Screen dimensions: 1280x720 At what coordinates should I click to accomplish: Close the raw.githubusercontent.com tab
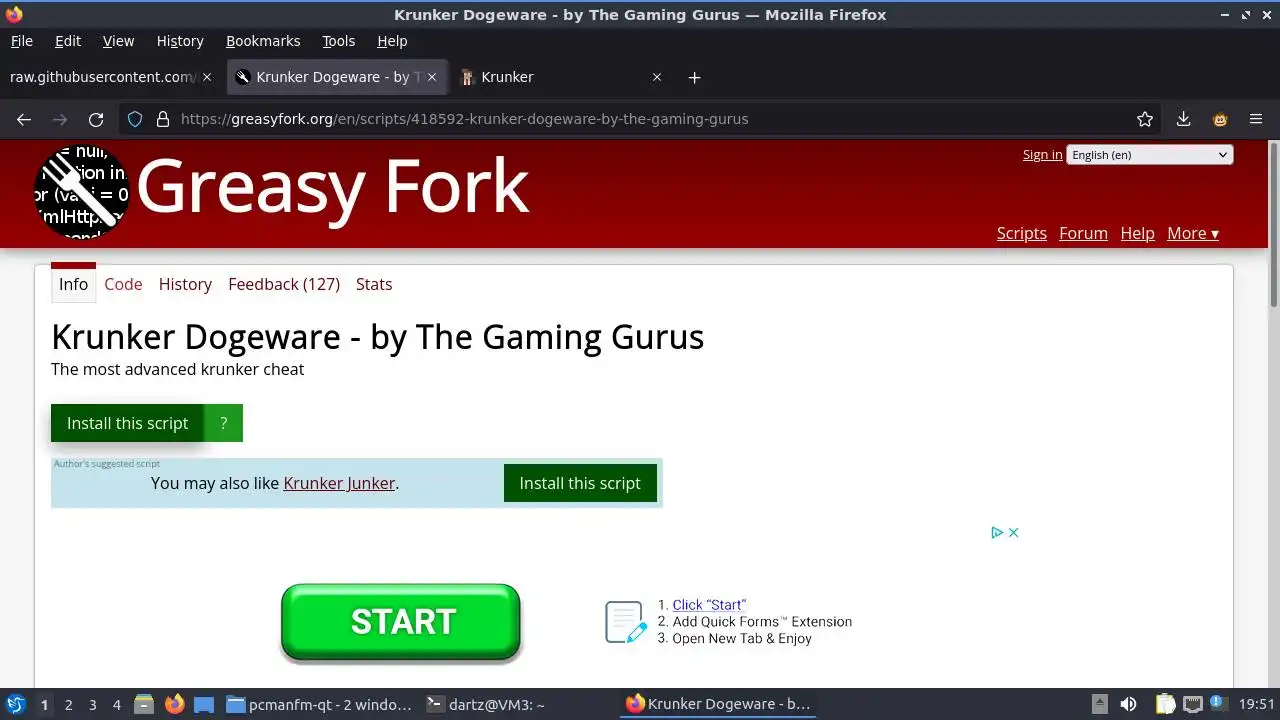point(207,77)
